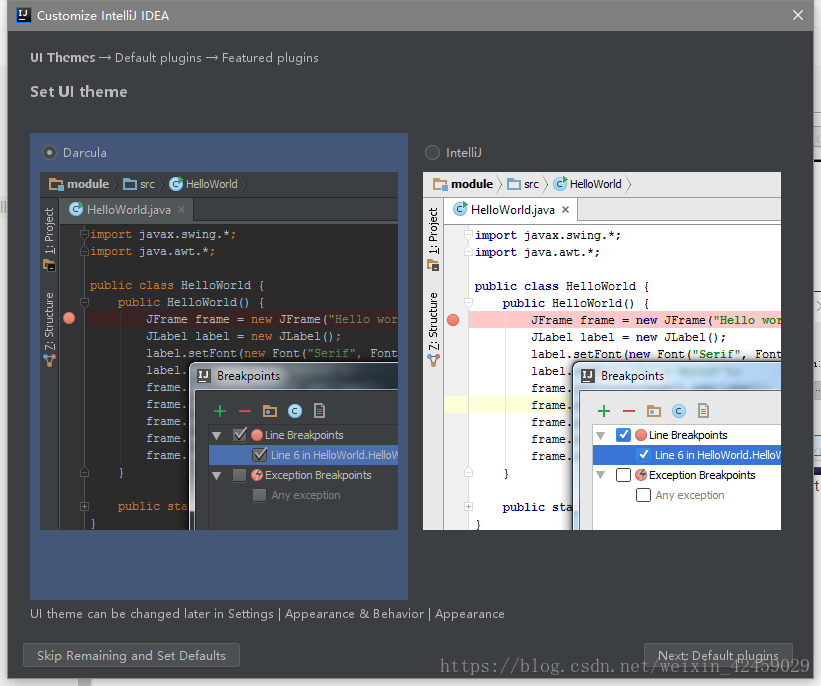Expand folded 'public sta' method in IntelliJ gutter
Image resolution: width=821 pixels, height=686 pixels.
click(x=469, y=506)
